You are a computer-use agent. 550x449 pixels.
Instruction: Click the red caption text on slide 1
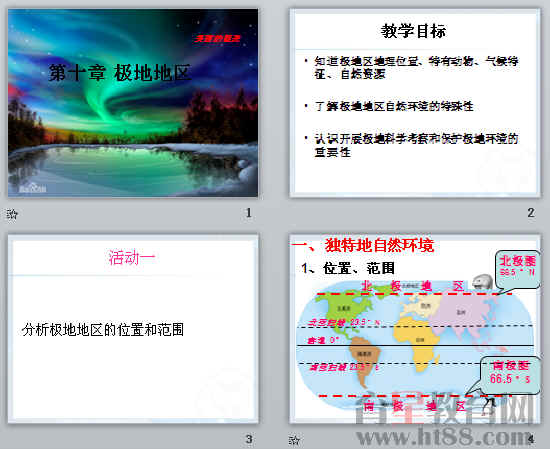point(217,38)
